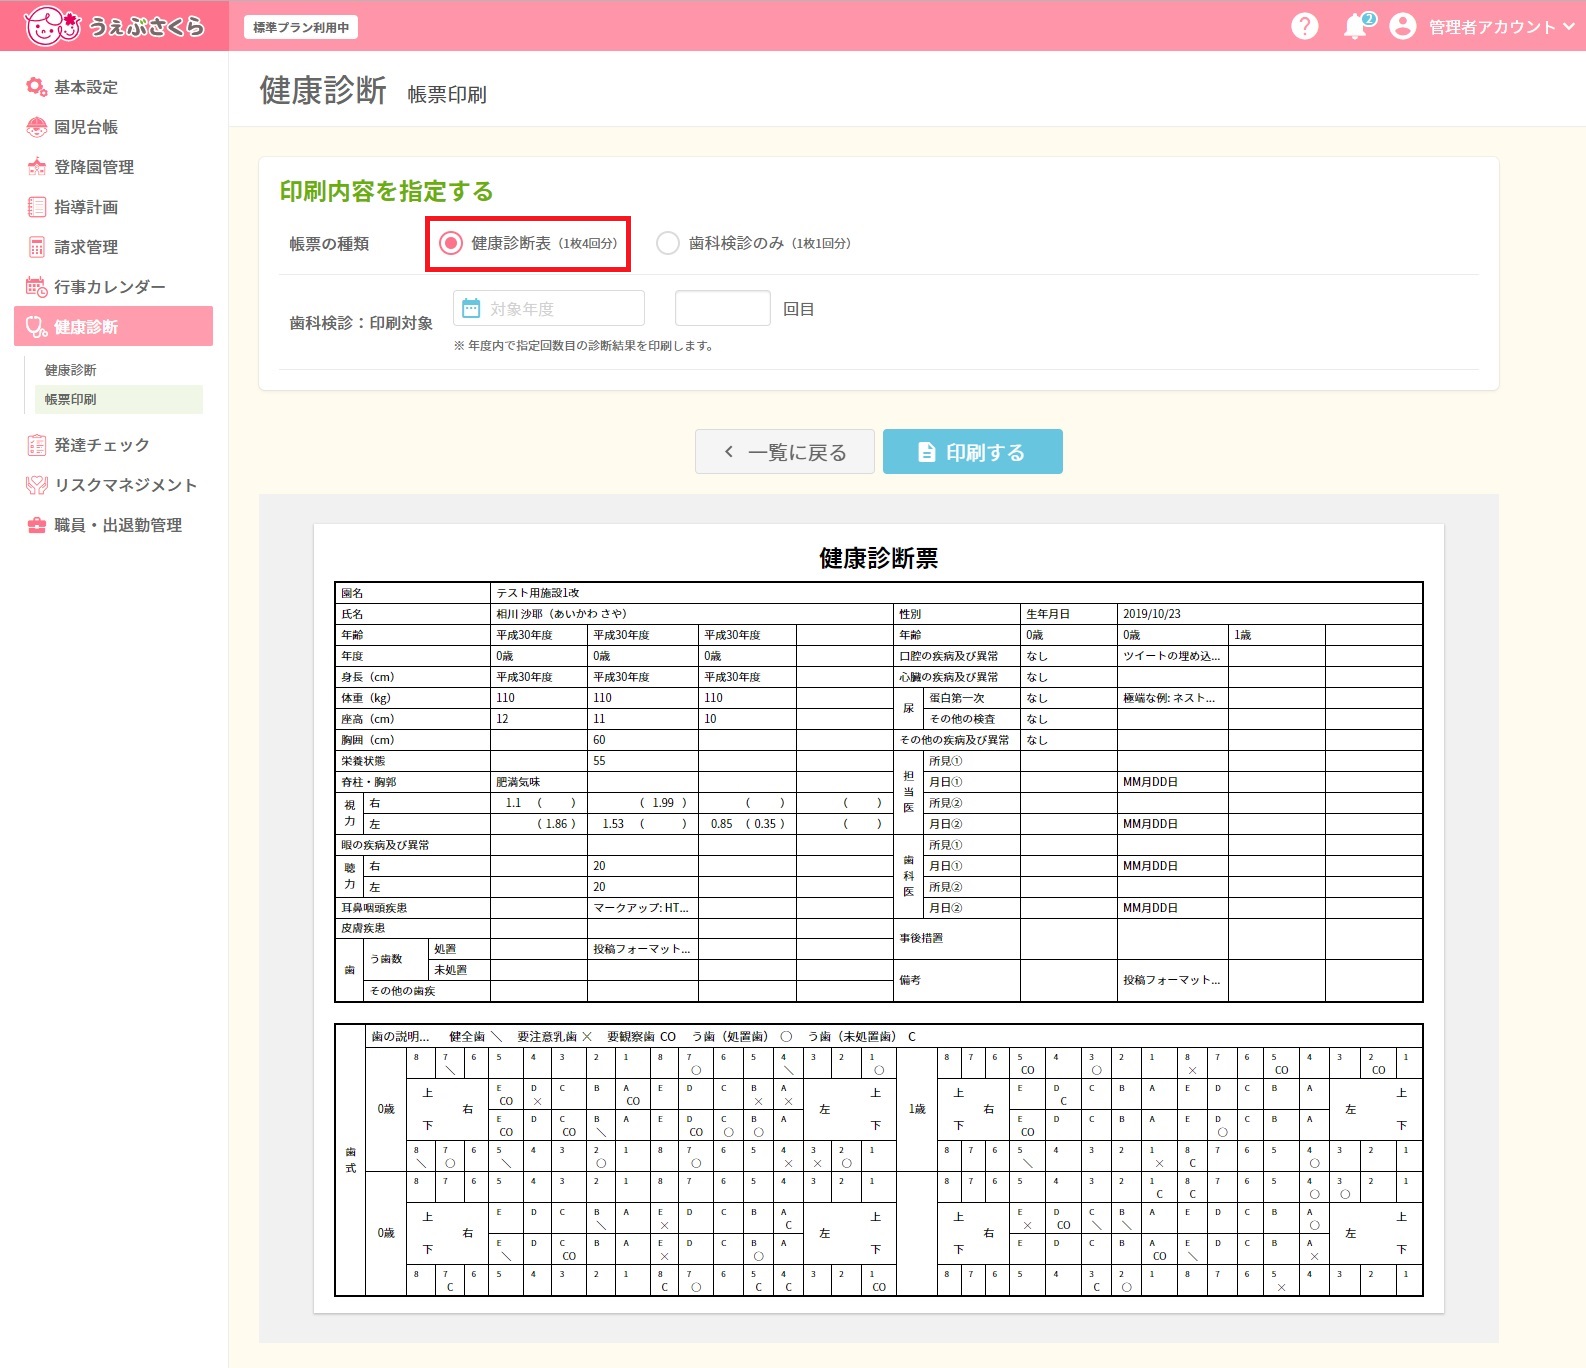Click the 行事カレンダー calendar icon

(x=37, y=287)
